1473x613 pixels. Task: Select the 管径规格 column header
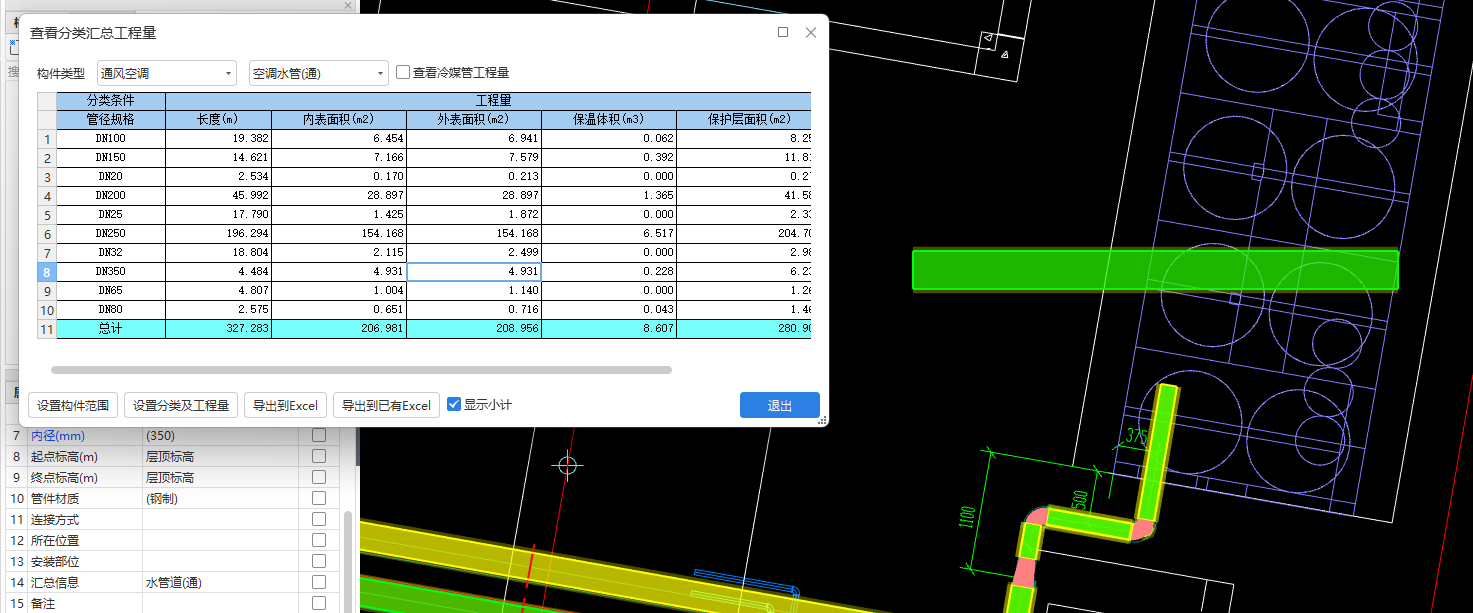pyautogui.click(x=111, y=119)
